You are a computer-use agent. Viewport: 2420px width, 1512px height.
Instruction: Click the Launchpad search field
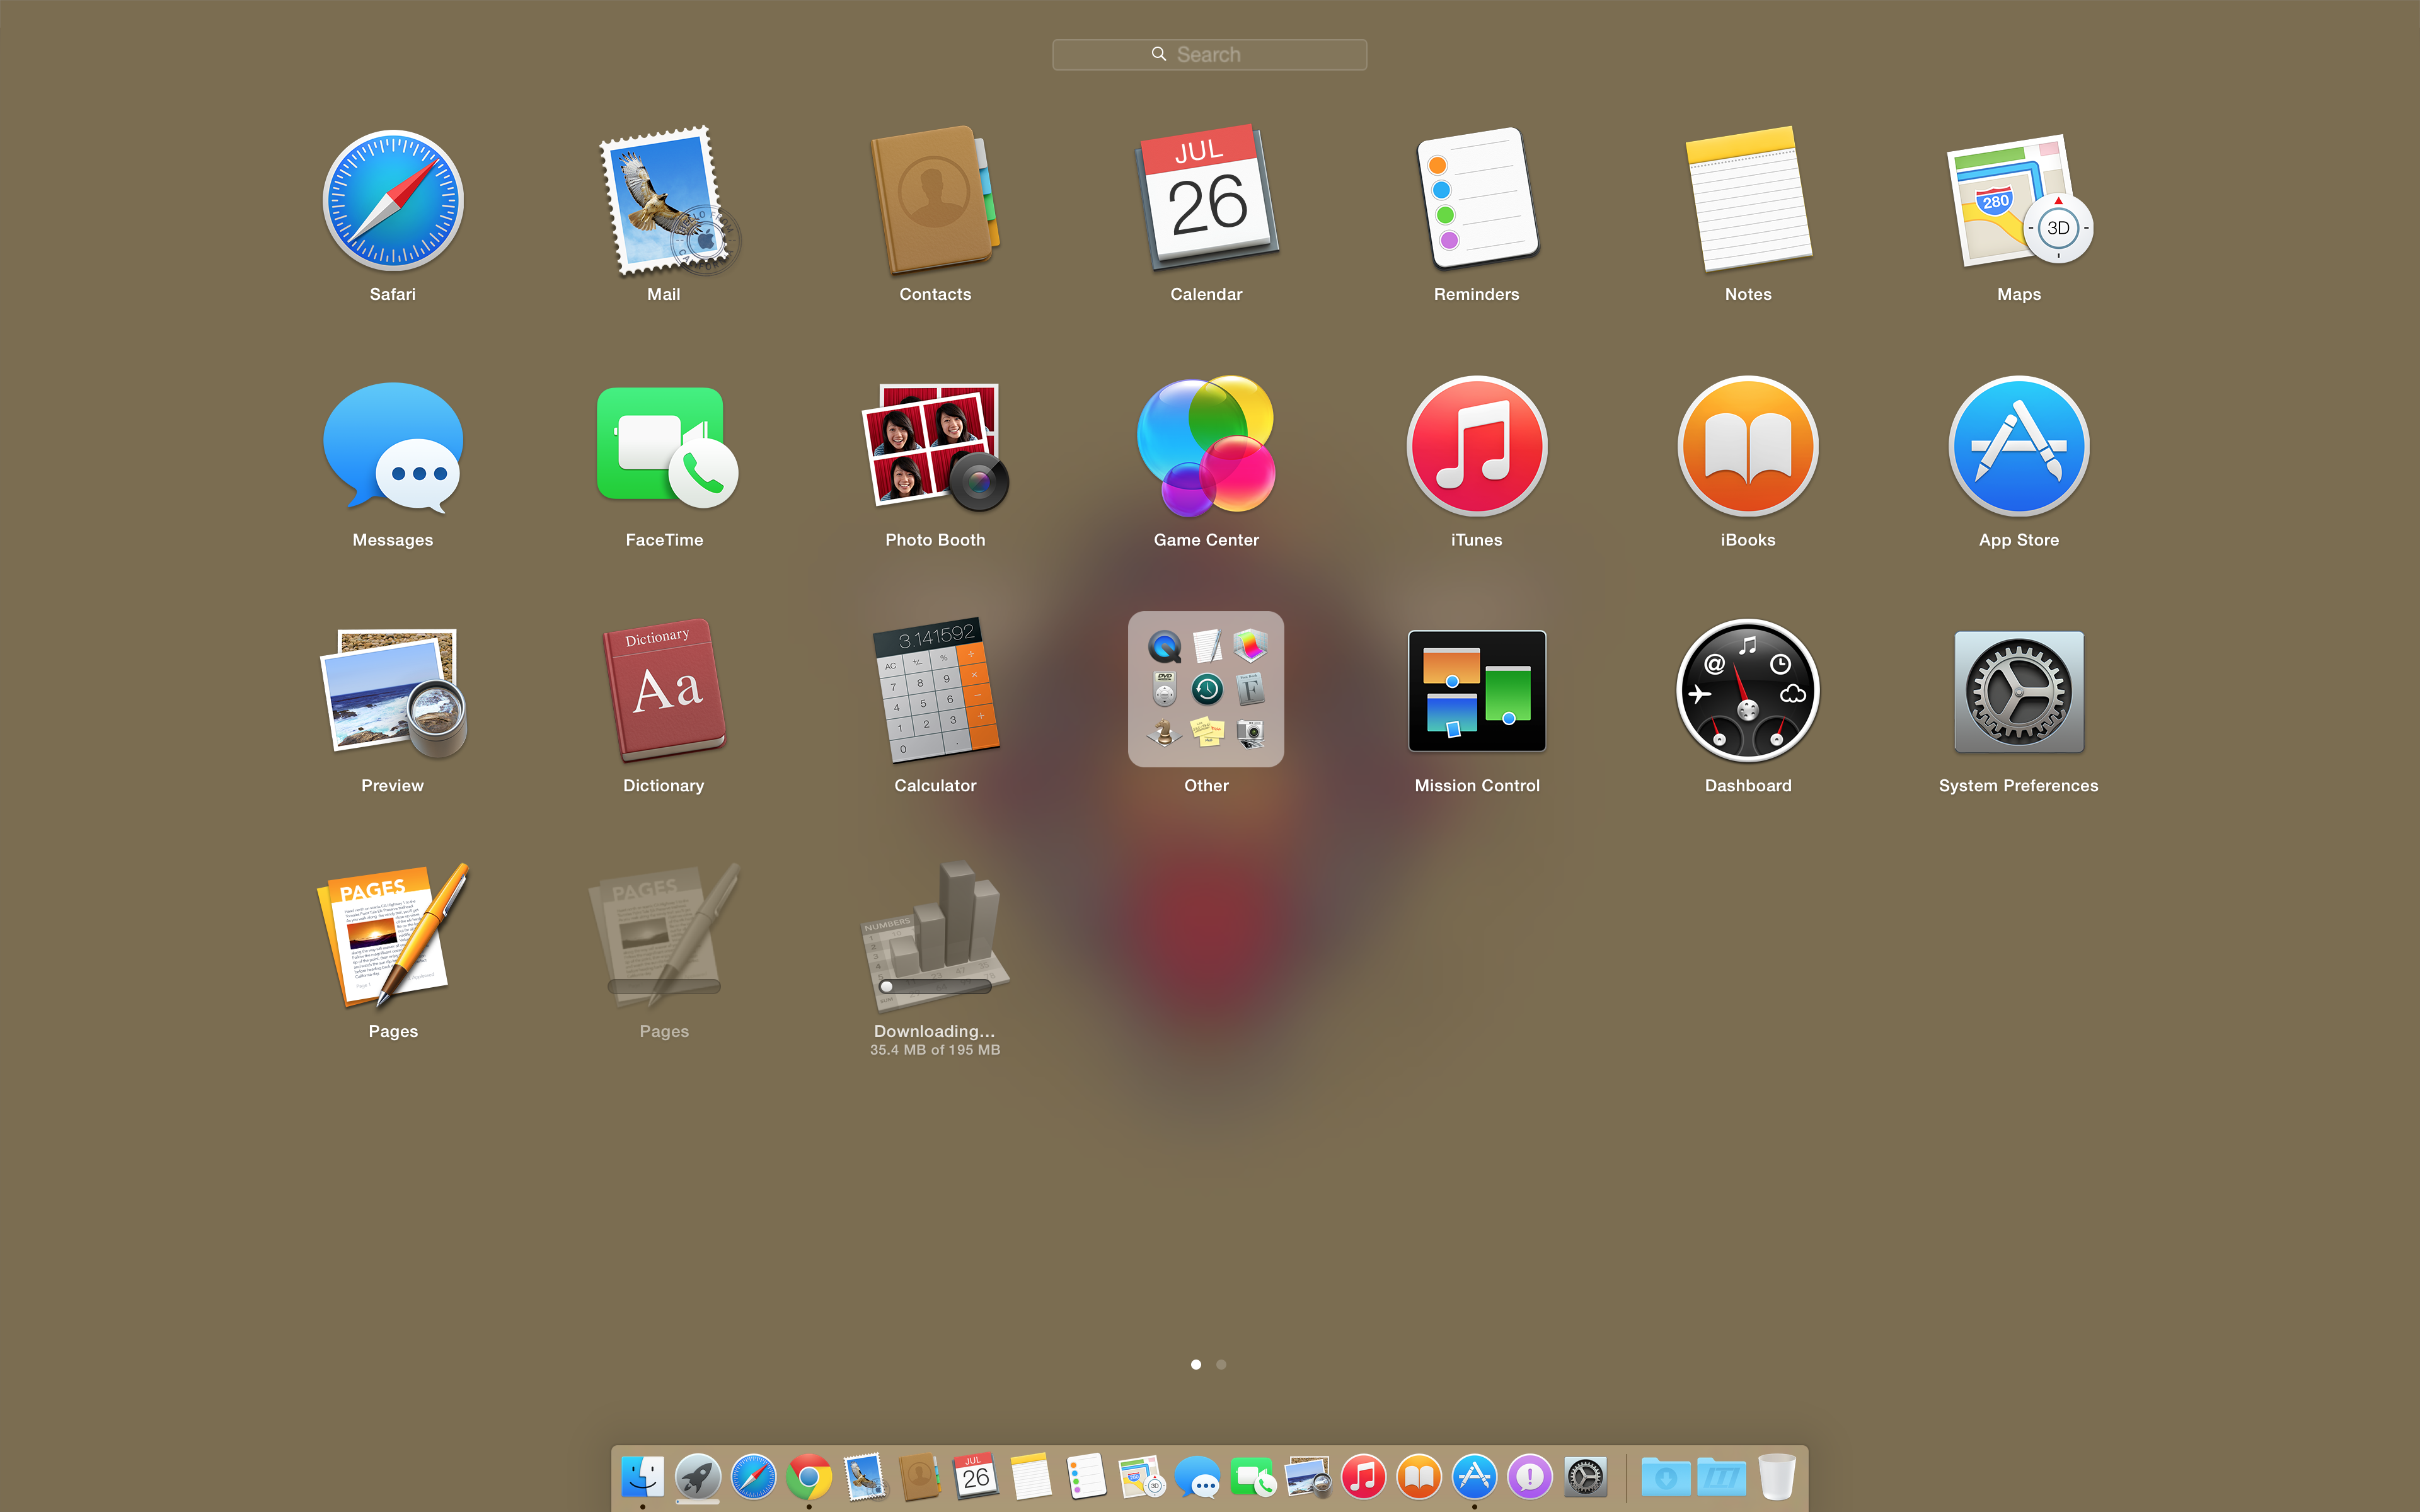click(1209, 55)
